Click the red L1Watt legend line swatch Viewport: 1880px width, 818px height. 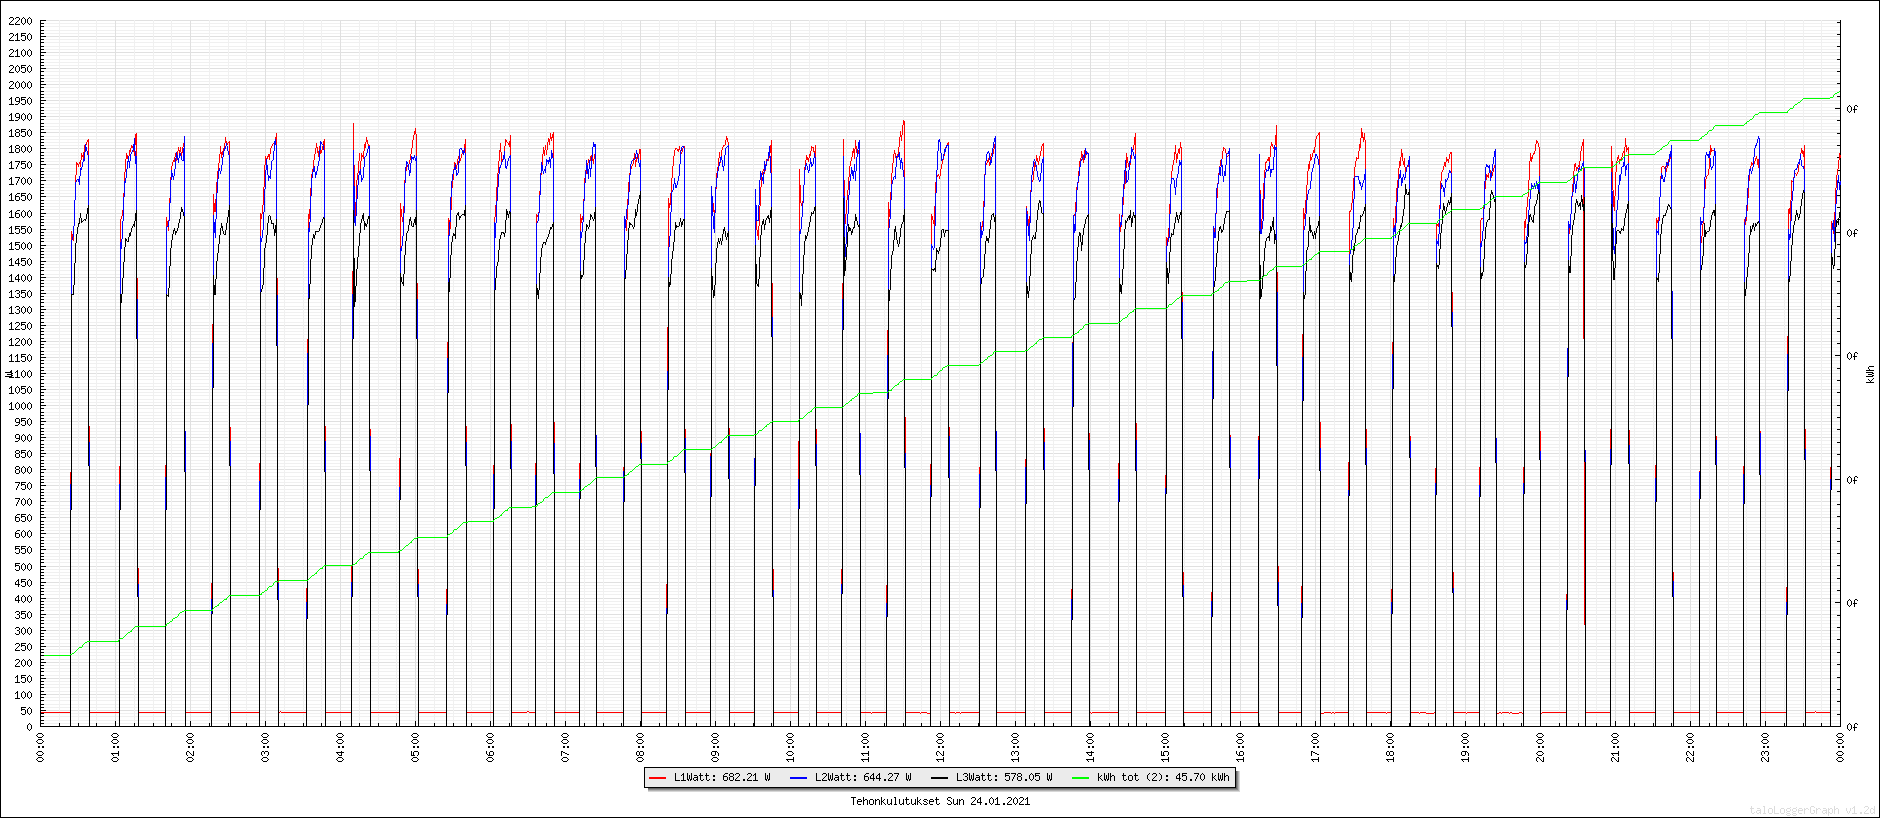[657, 777]
